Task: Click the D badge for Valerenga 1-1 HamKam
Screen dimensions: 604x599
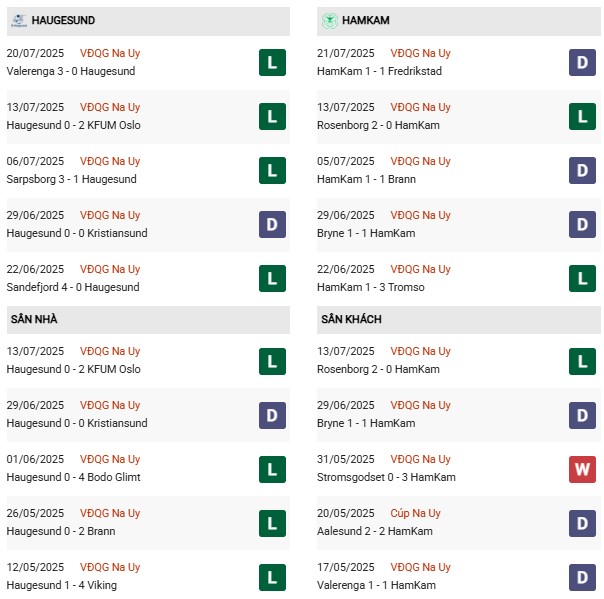Action: point(582,577)
